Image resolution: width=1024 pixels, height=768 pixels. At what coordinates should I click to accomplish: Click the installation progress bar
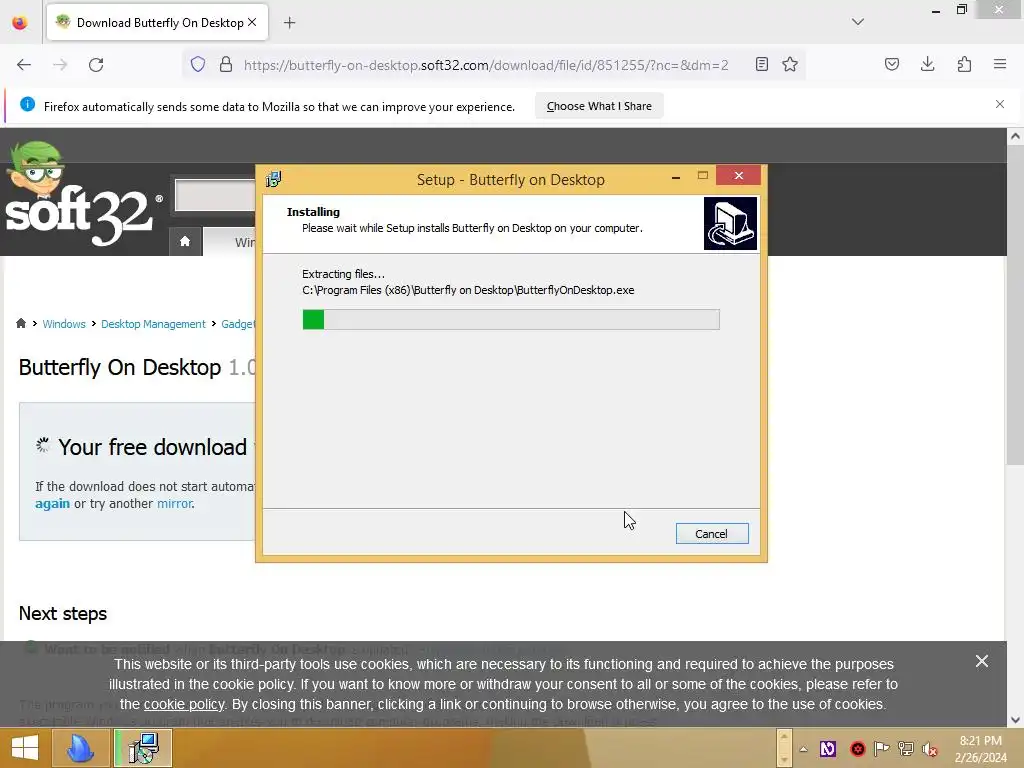[511, 319]
